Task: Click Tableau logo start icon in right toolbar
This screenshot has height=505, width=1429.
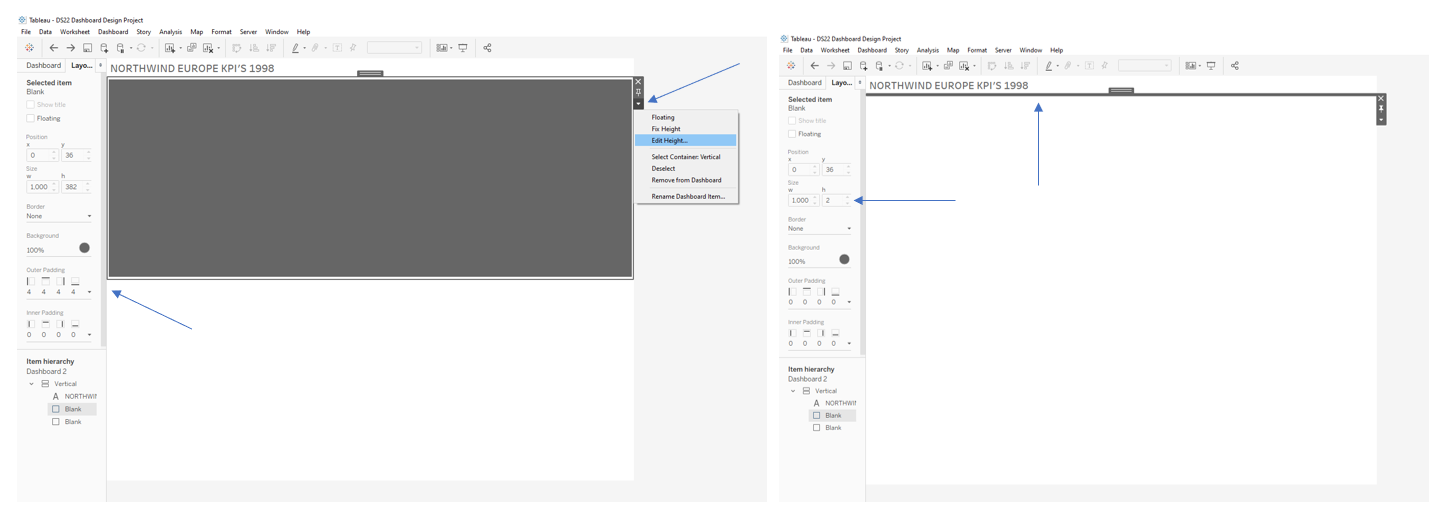Action: click(x=791, y=66)
